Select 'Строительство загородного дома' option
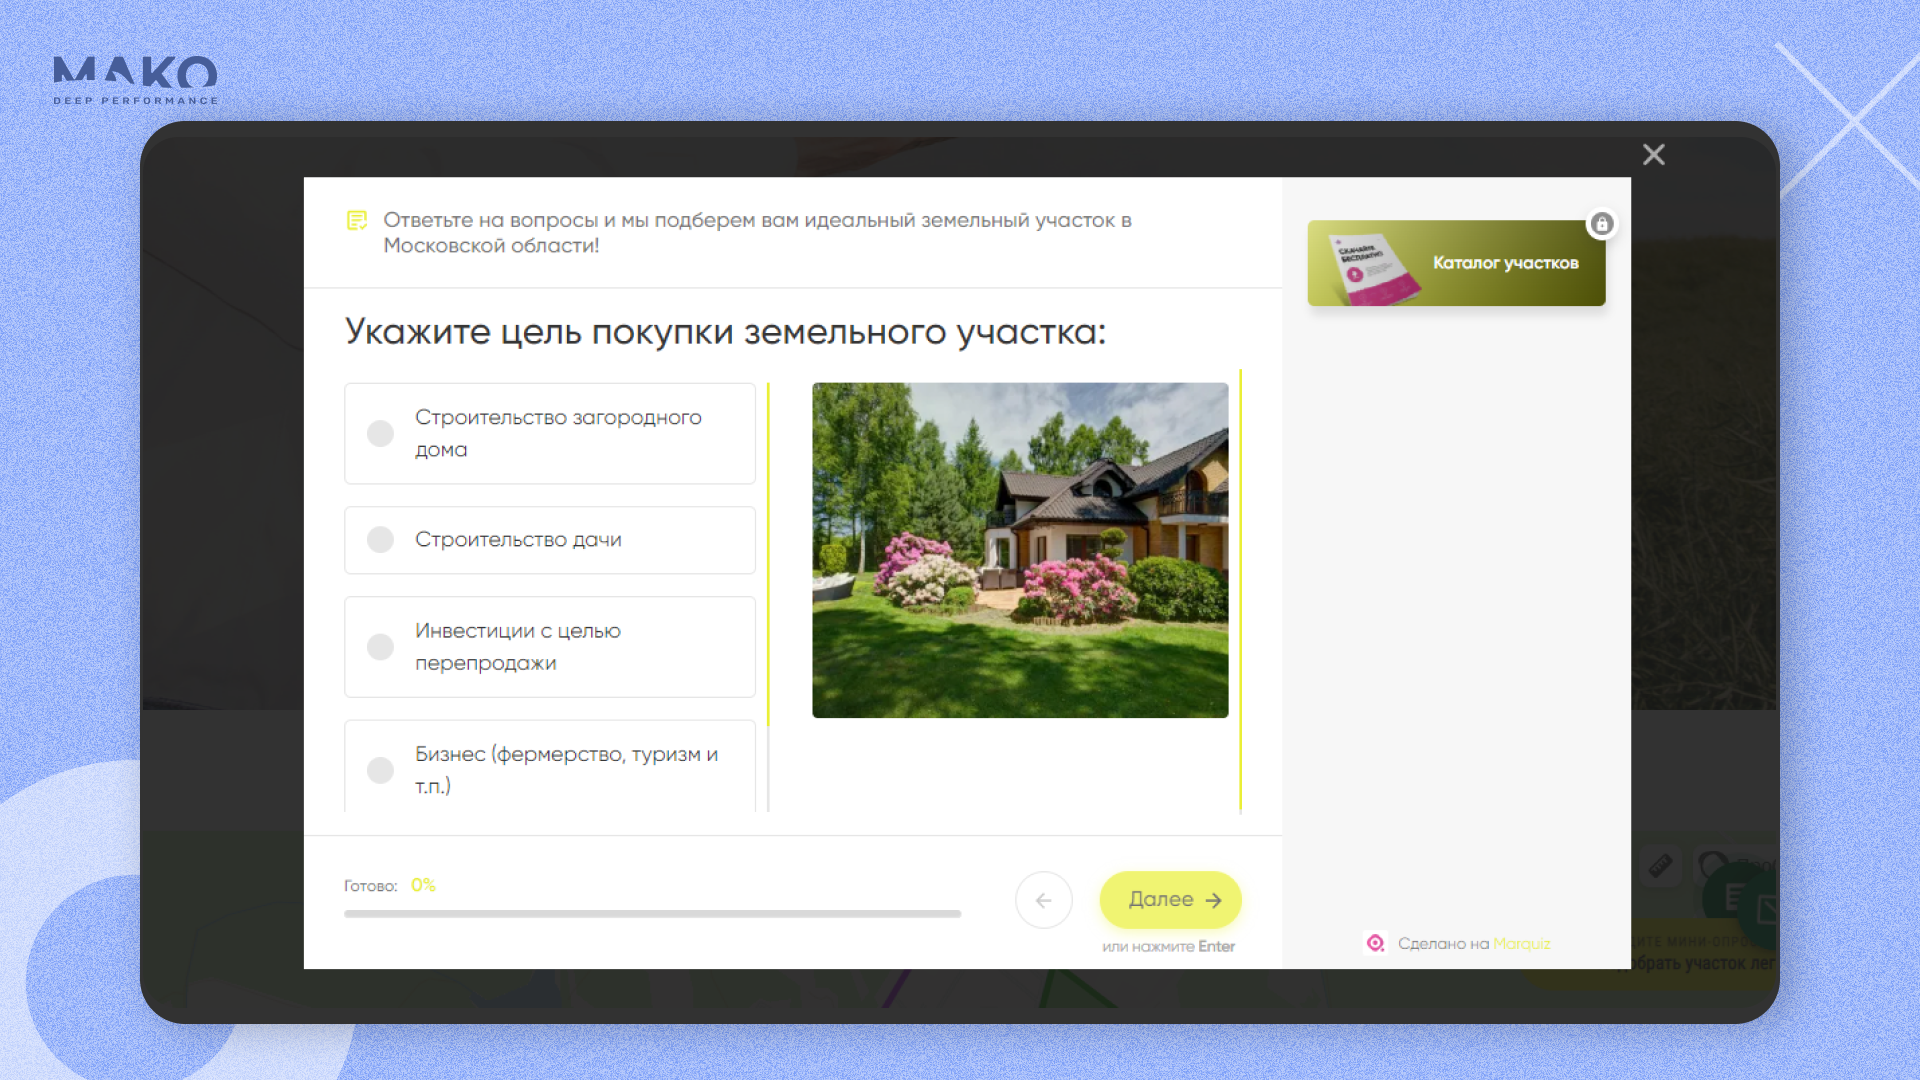 coord(550,433)
